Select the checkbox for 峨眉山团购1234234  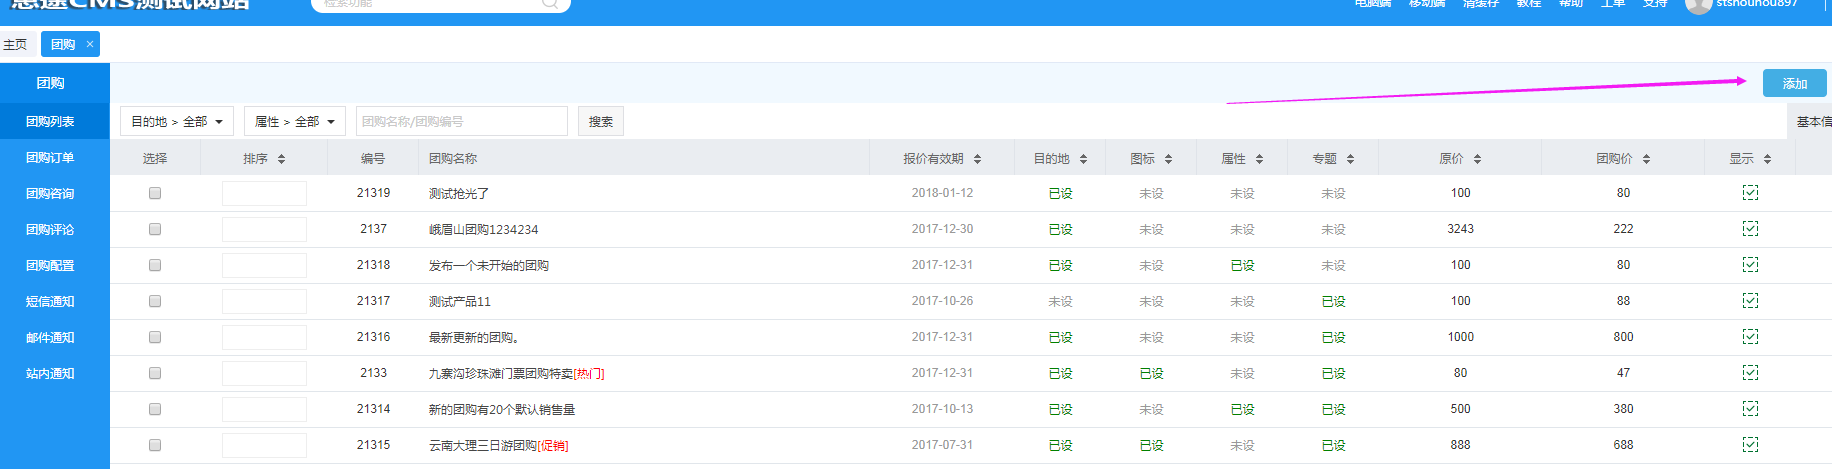point(155,229)
